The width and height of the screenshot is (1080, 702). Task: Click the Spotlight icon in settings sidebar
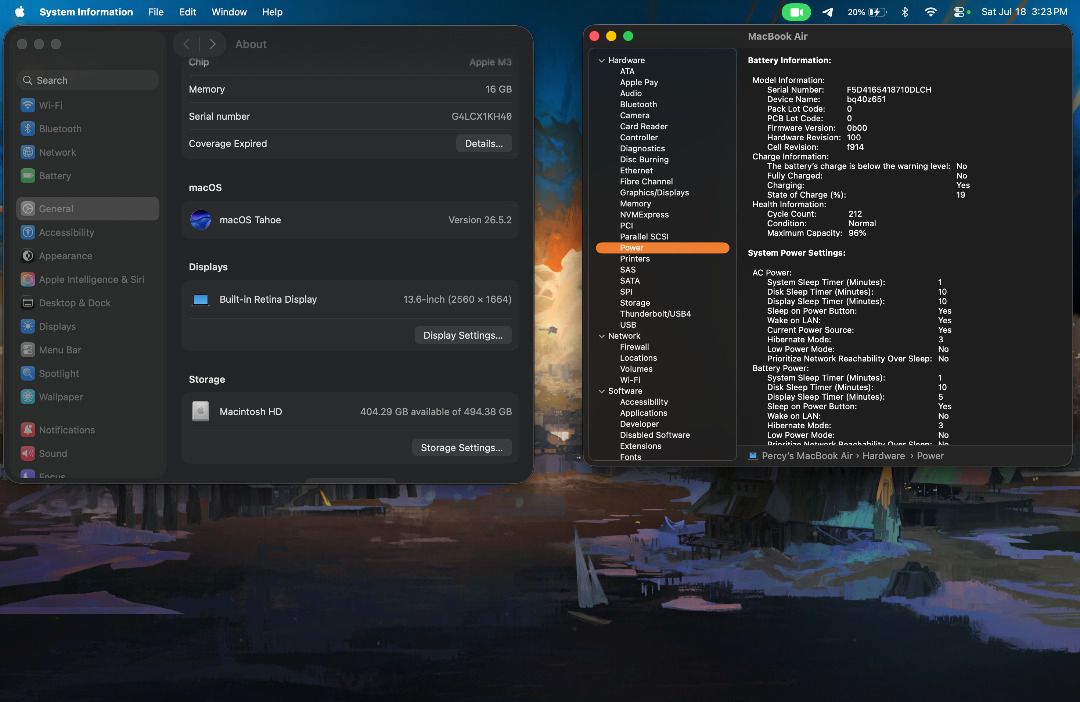tap(28, 373)
